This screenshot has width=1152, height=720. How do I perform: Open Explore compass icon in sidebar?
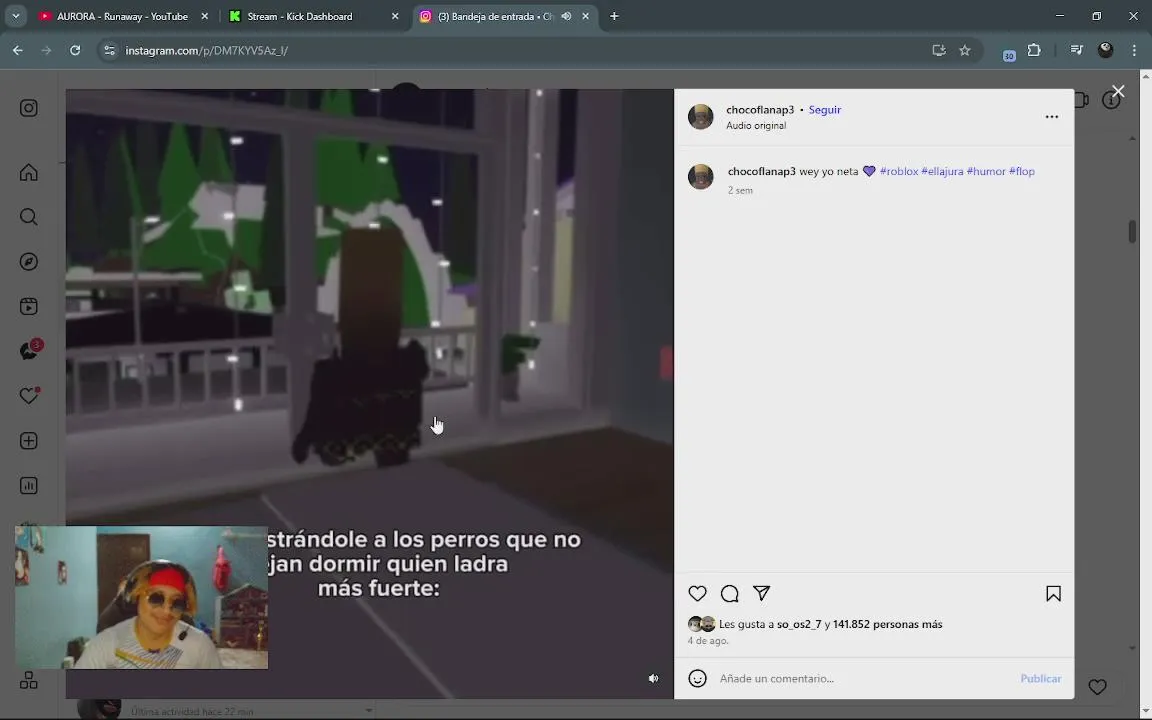pos(29,262)
